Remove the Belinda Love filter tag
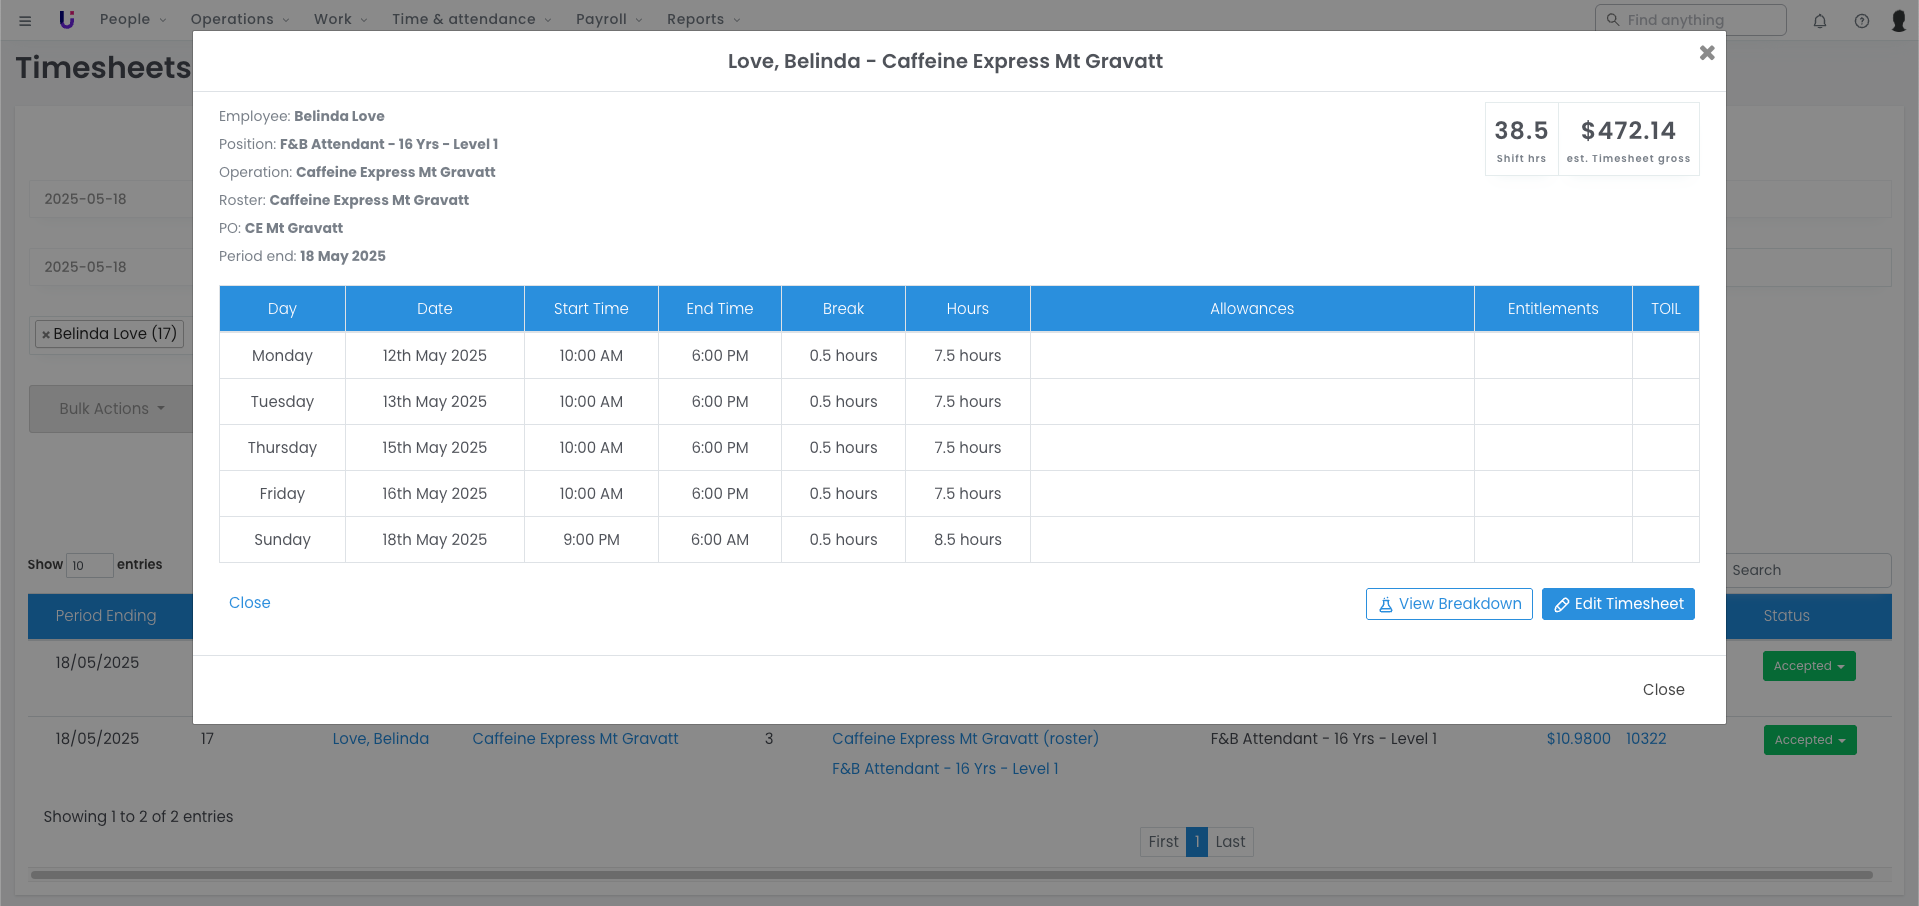1919x906 pixels. (x=46, y=335)
